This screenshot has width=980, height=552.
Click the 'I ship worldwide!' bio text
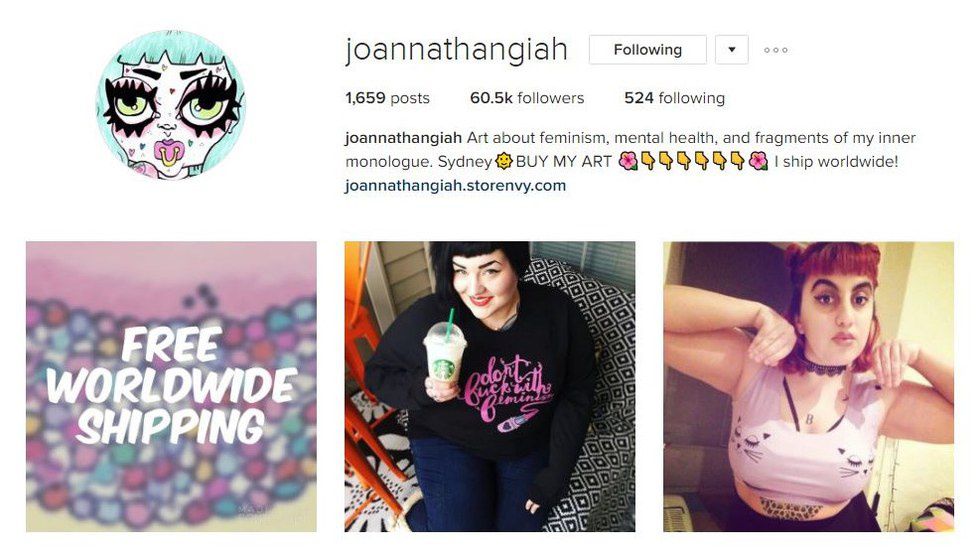836,161
